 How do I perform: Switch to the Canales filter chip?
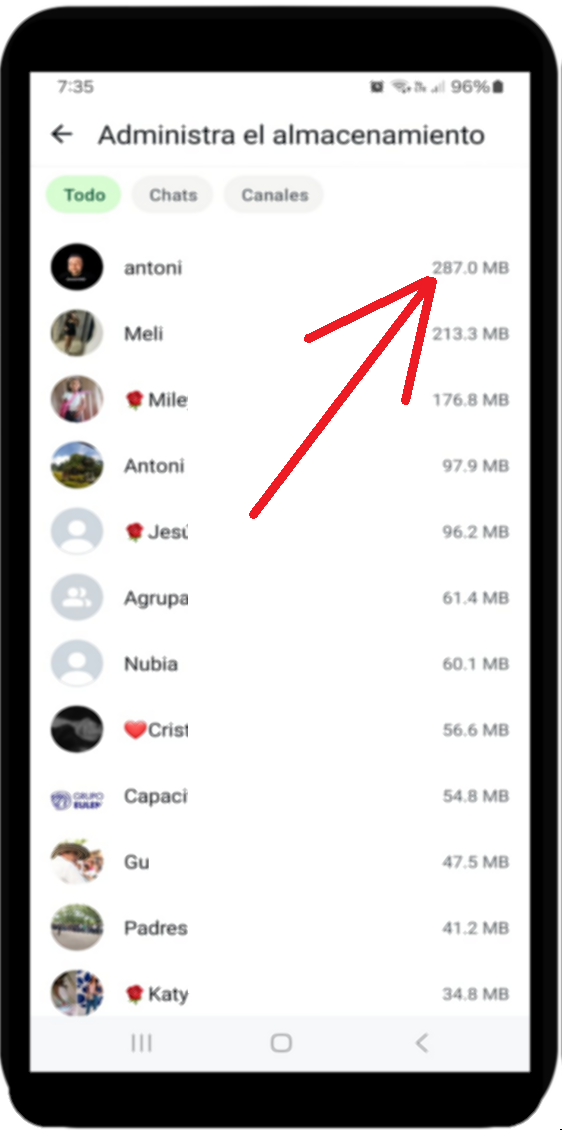(274, 195)
